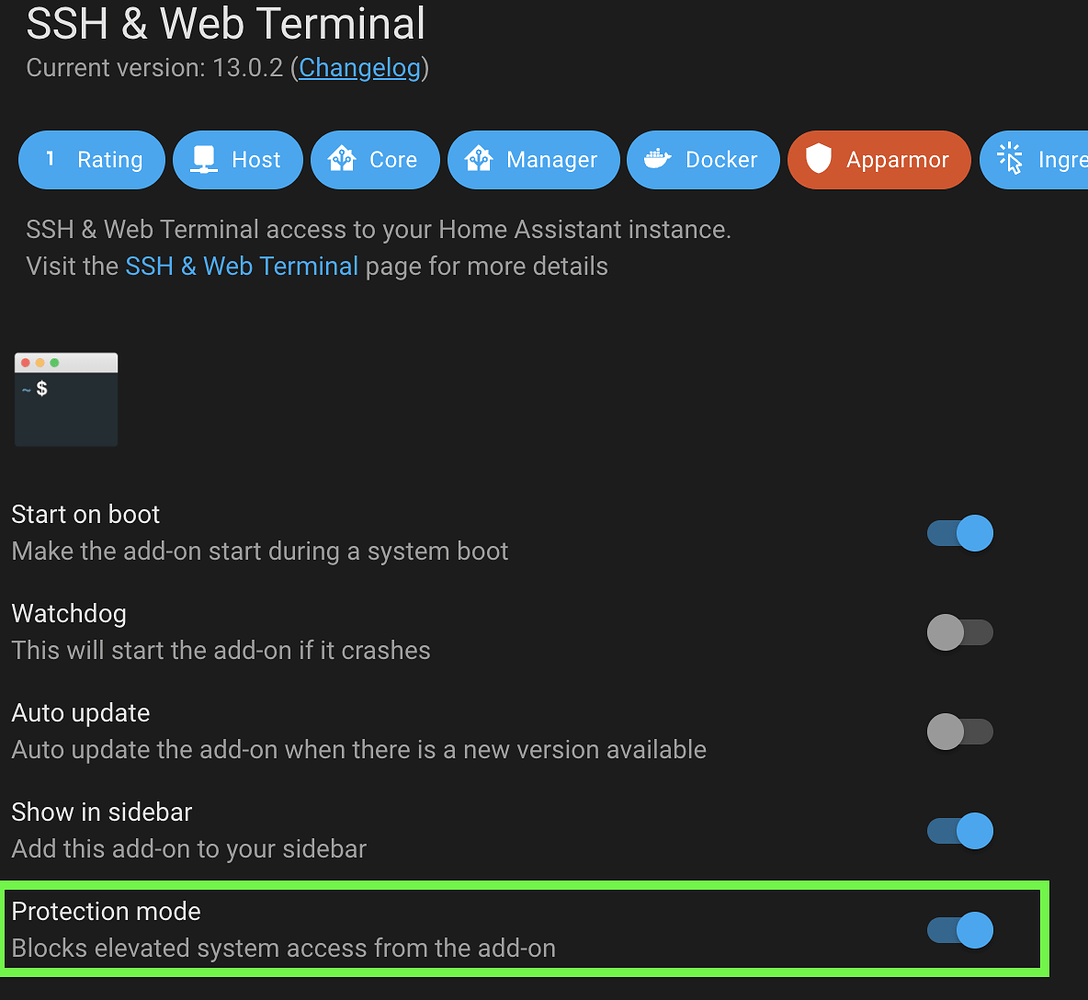This screenshot has height=1000, width=1088.
Task: Turn on the Auto update switch
Action: tap(960, 731)
